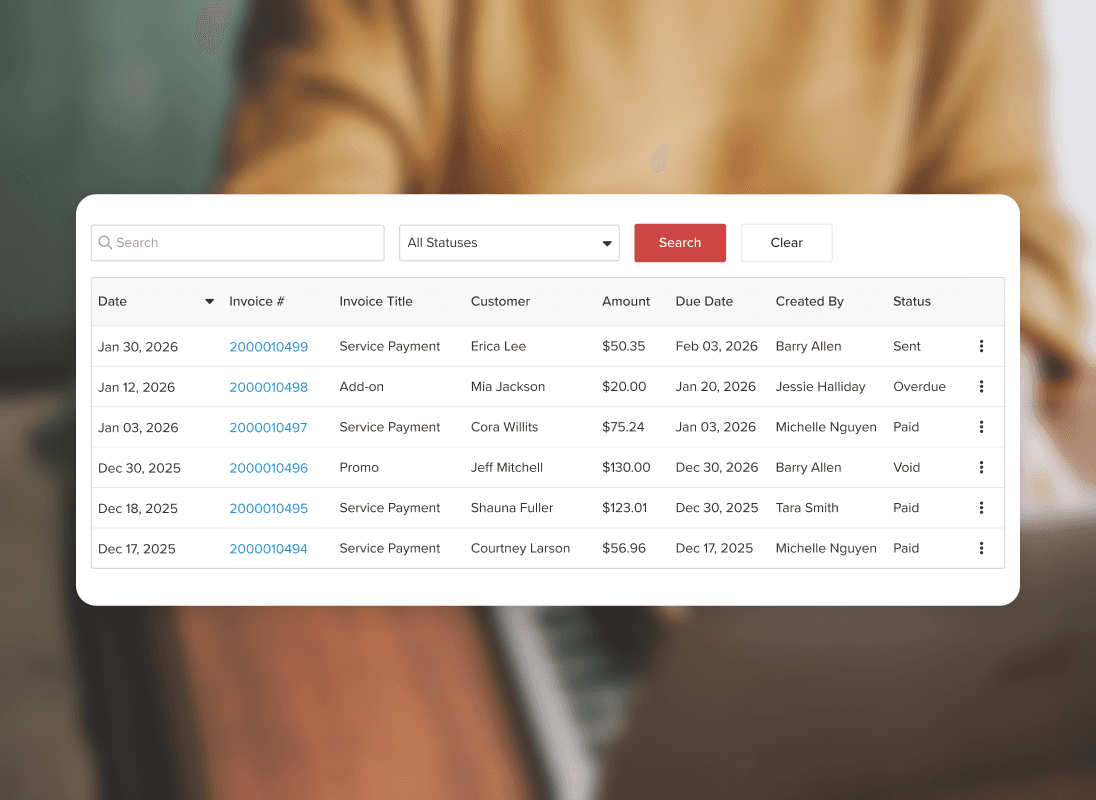
Task: Focus the Search text field
Action: click(245, 243)
